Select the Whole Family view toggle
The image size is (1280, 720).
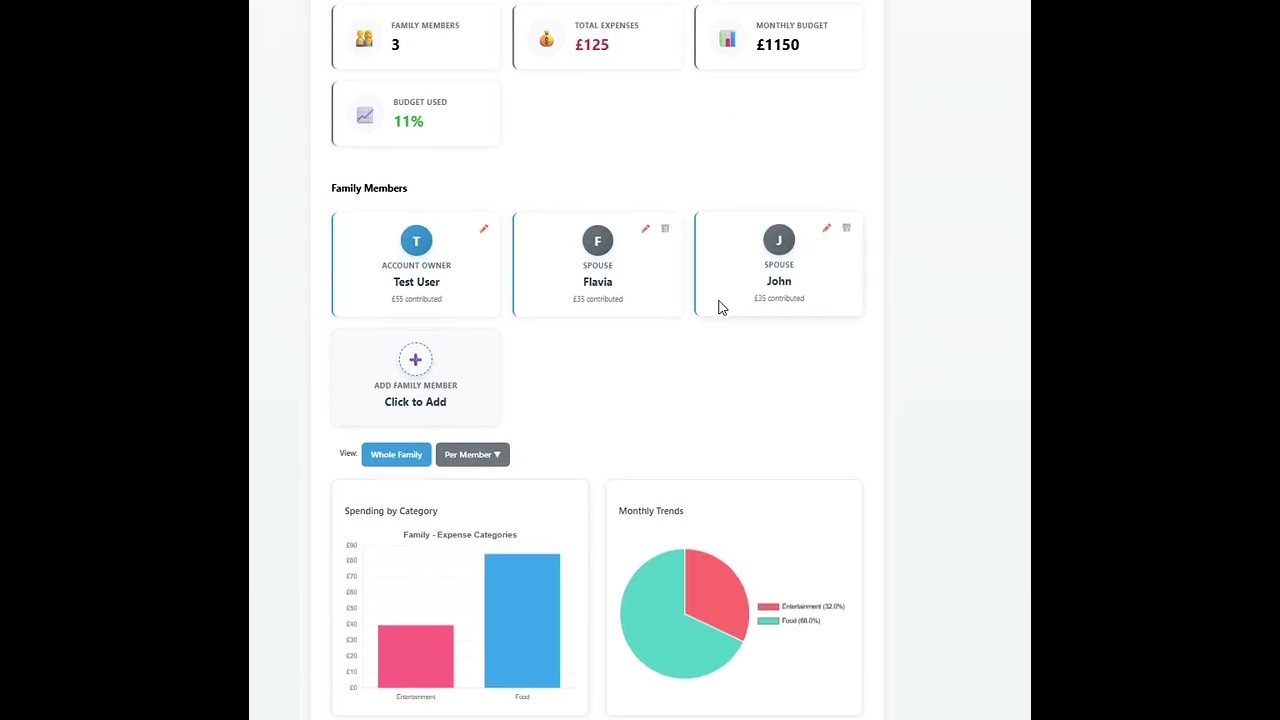[x=396, y=454]
